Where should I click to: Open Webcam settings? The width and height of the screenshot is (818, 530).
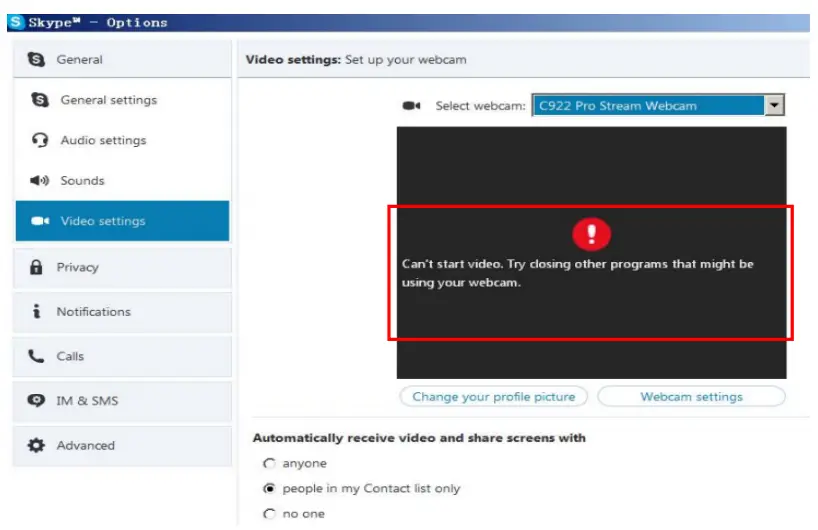coord(691,397)
